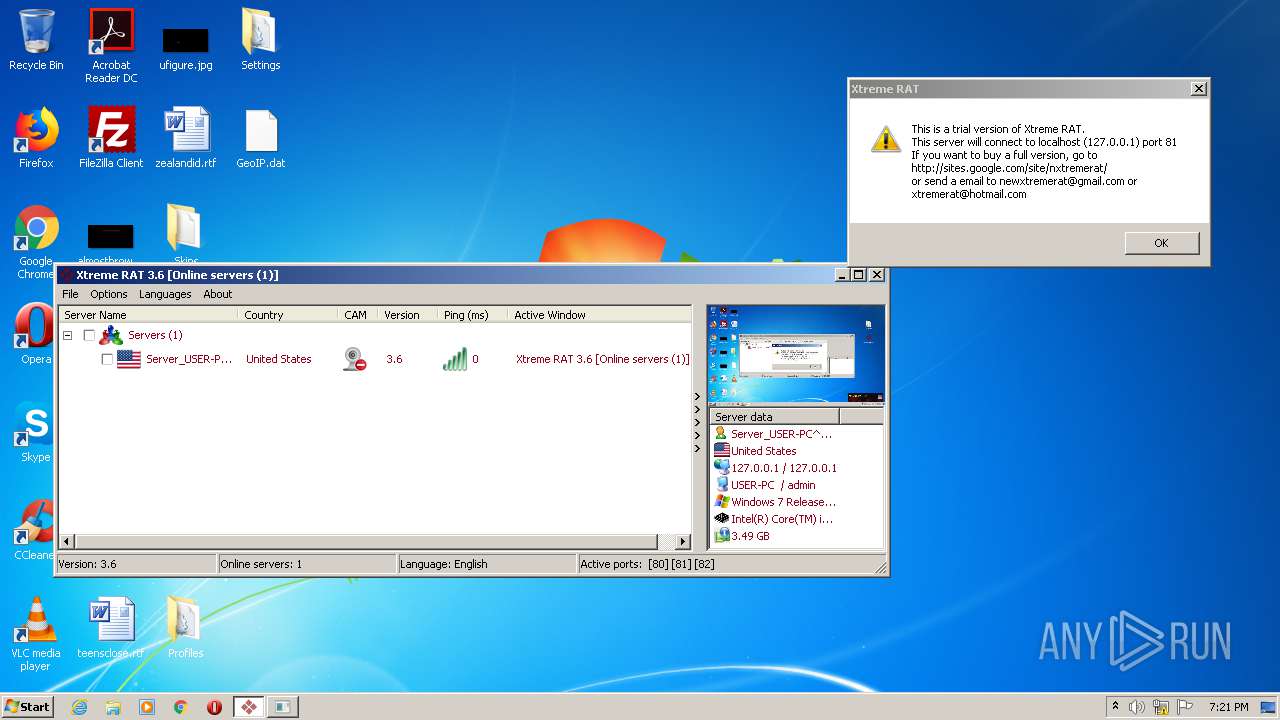Click 'Online servers: 1' in status bar
Image resolution: width=1280 pixels, height=720 pixels.
point(261,564)
